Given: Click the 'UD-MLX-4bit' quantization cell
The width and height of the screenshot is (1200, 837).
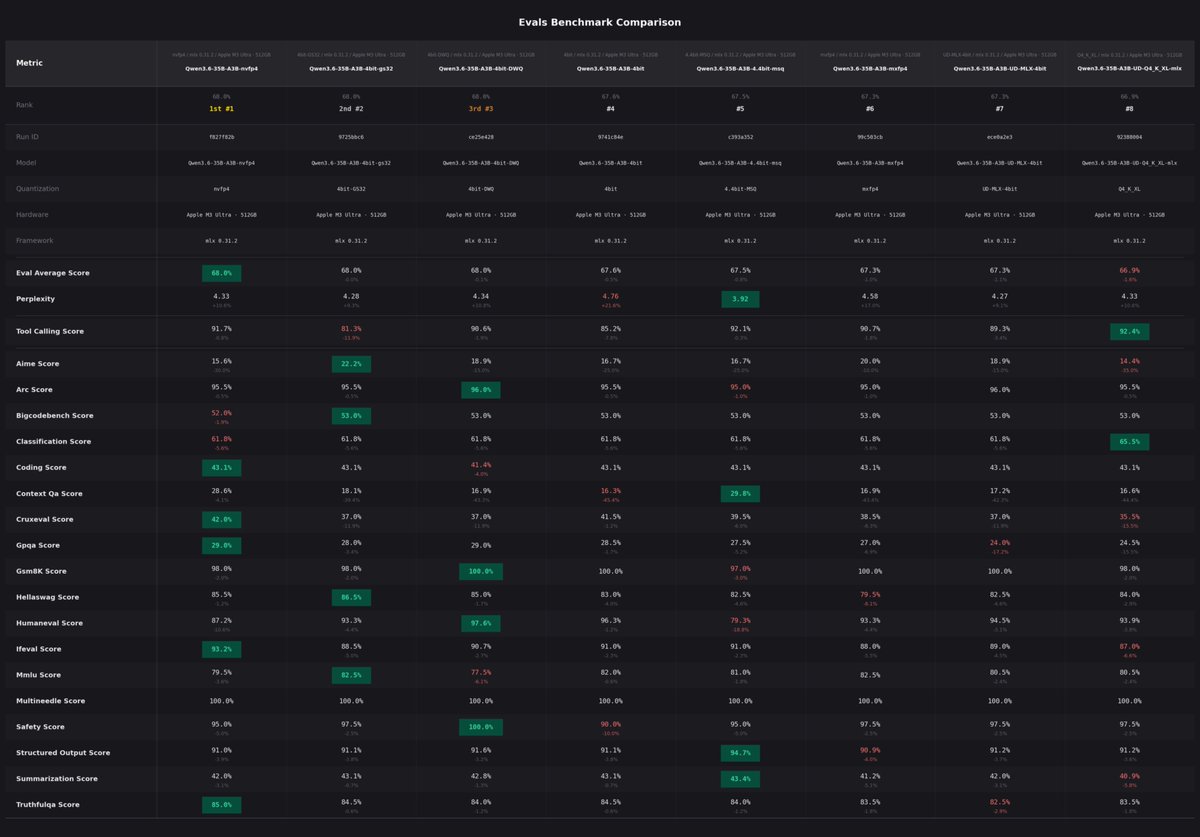Looking at the screenshot, I should coord(1000,189).
